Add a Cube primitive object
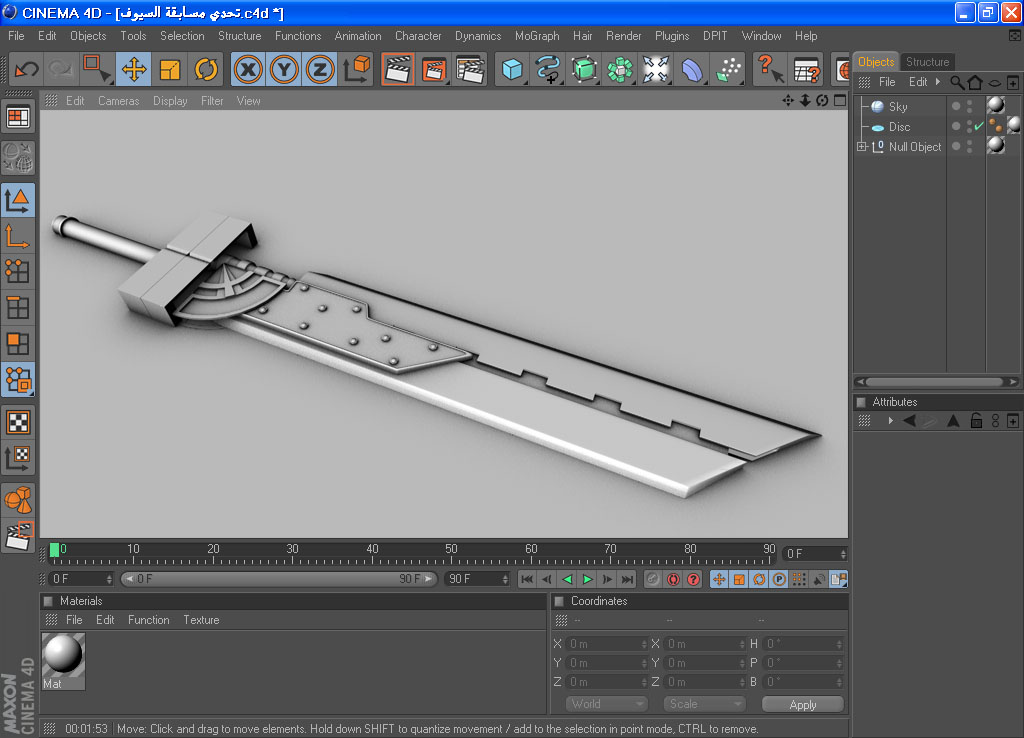This screenshot has height=738, width=1024. pyautogui.click(x=512, y=69)
